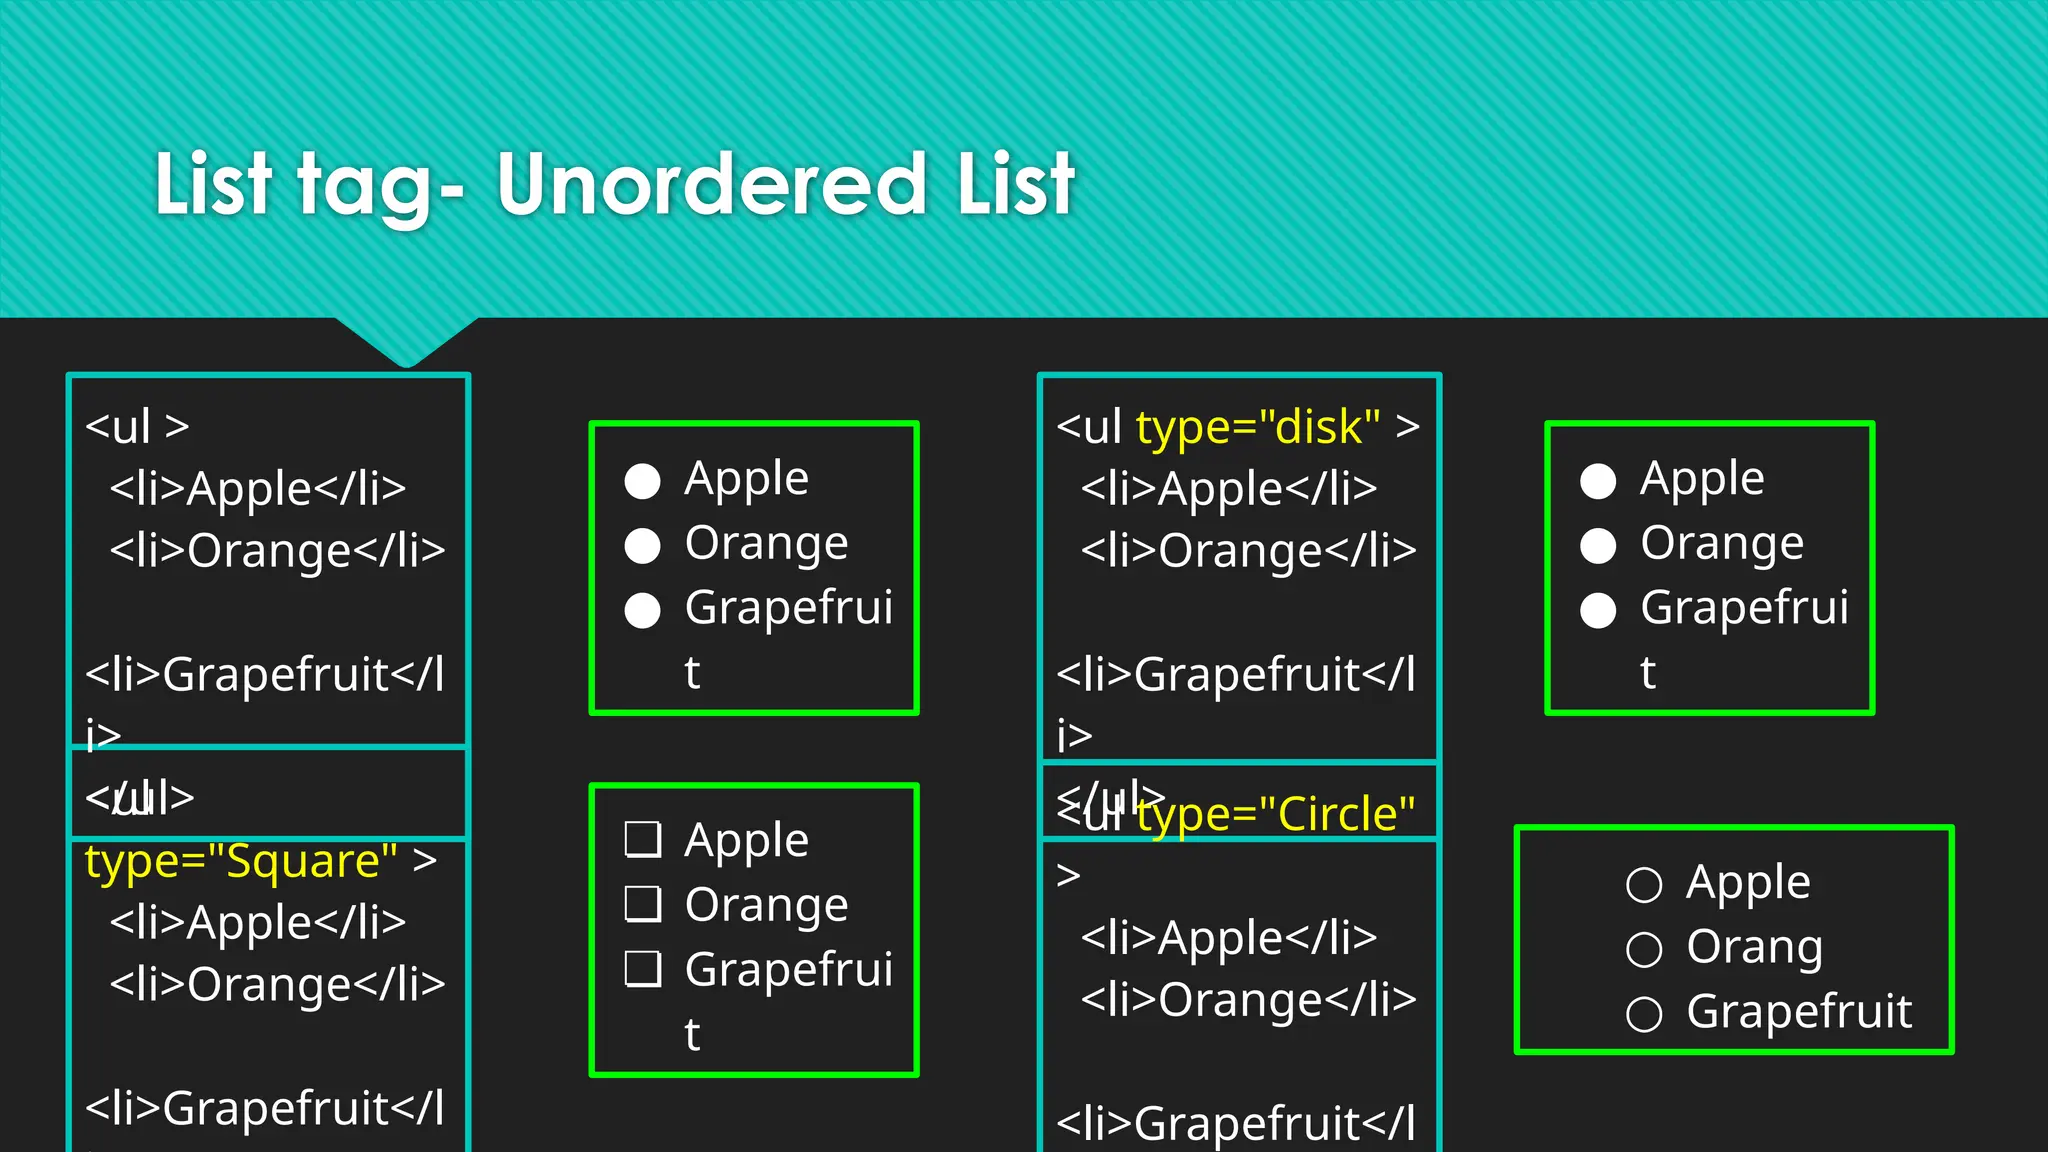Click the opening "<ul >" tag without attributes
The image size is (2048, 1152).
pos(137,426)
